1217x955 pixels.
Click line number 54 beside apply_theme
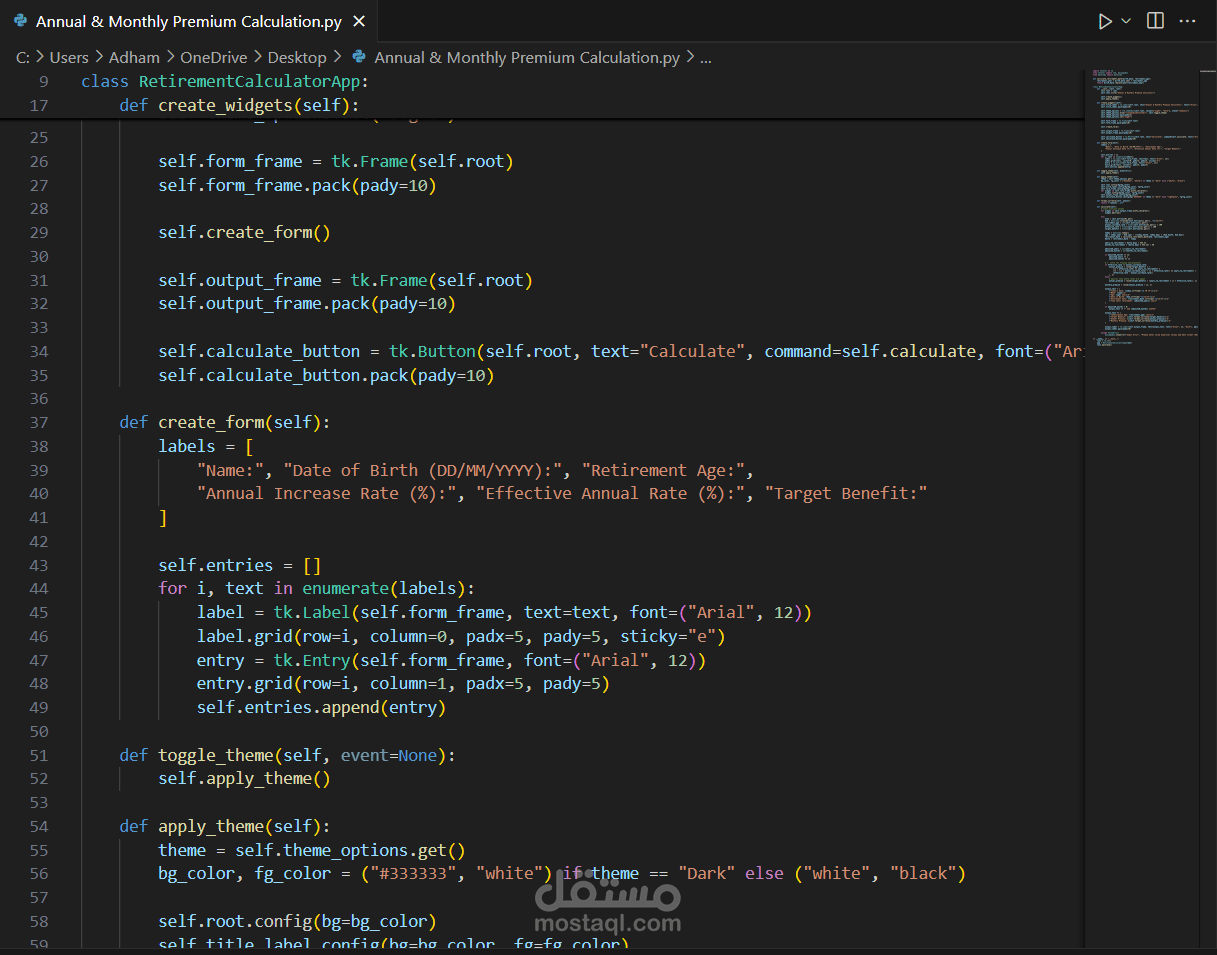(39, 826)
